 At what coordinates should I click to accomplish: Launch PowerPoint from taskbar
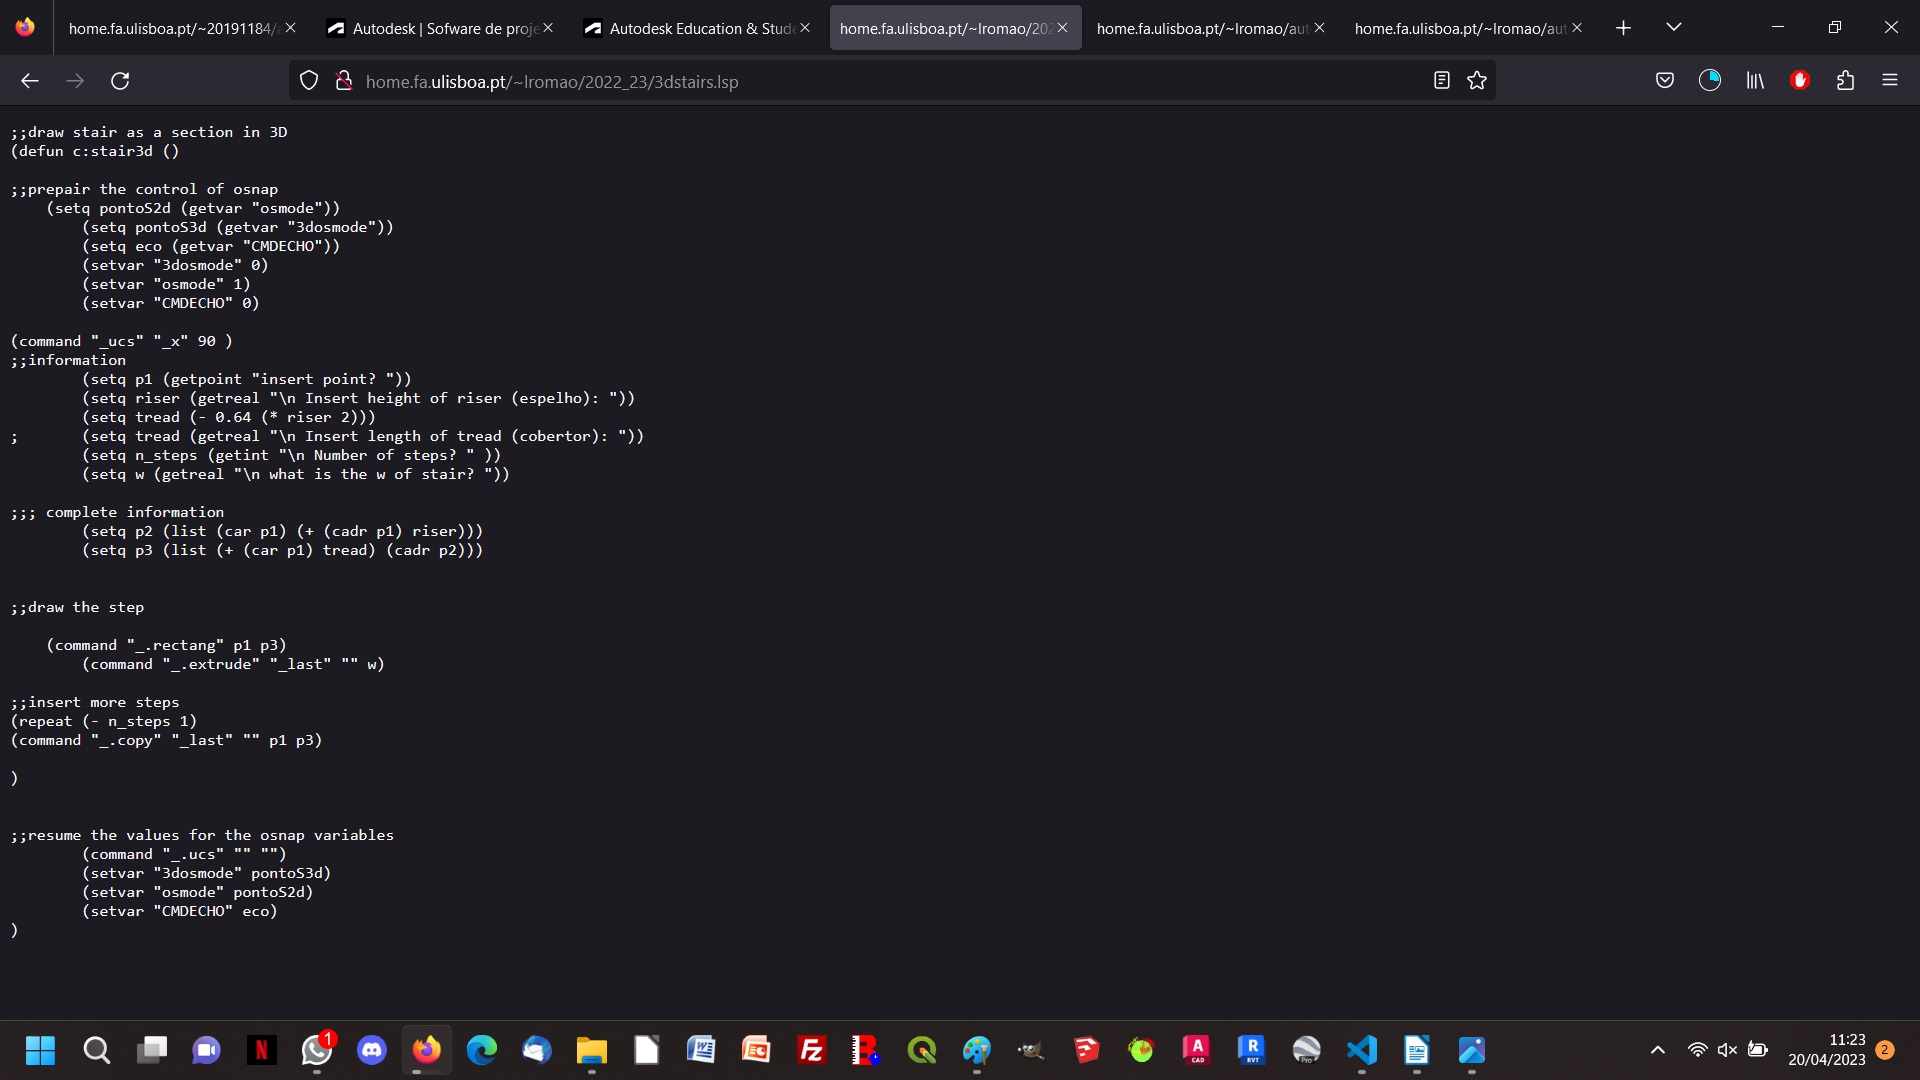click(757, 1050)
